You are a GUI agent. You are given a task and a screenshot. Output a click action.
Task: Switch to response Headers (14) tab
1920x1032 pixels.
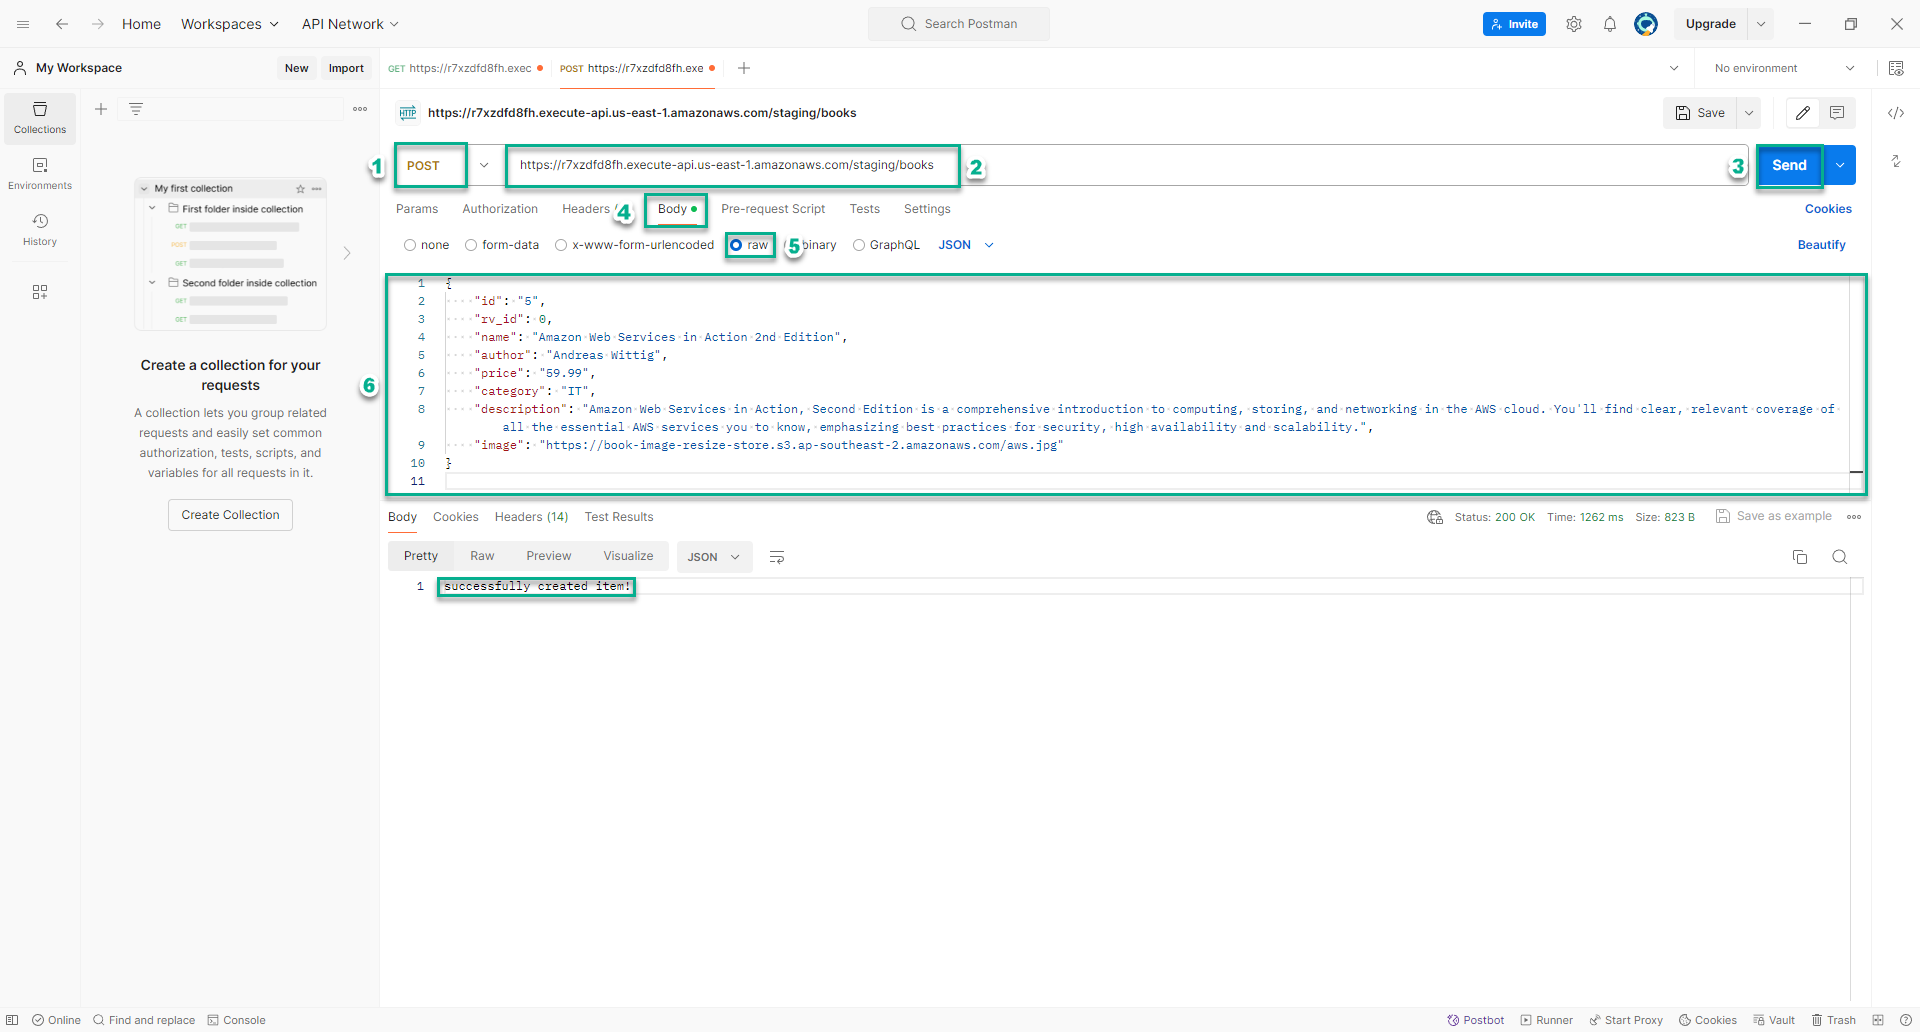click(531, 517)
